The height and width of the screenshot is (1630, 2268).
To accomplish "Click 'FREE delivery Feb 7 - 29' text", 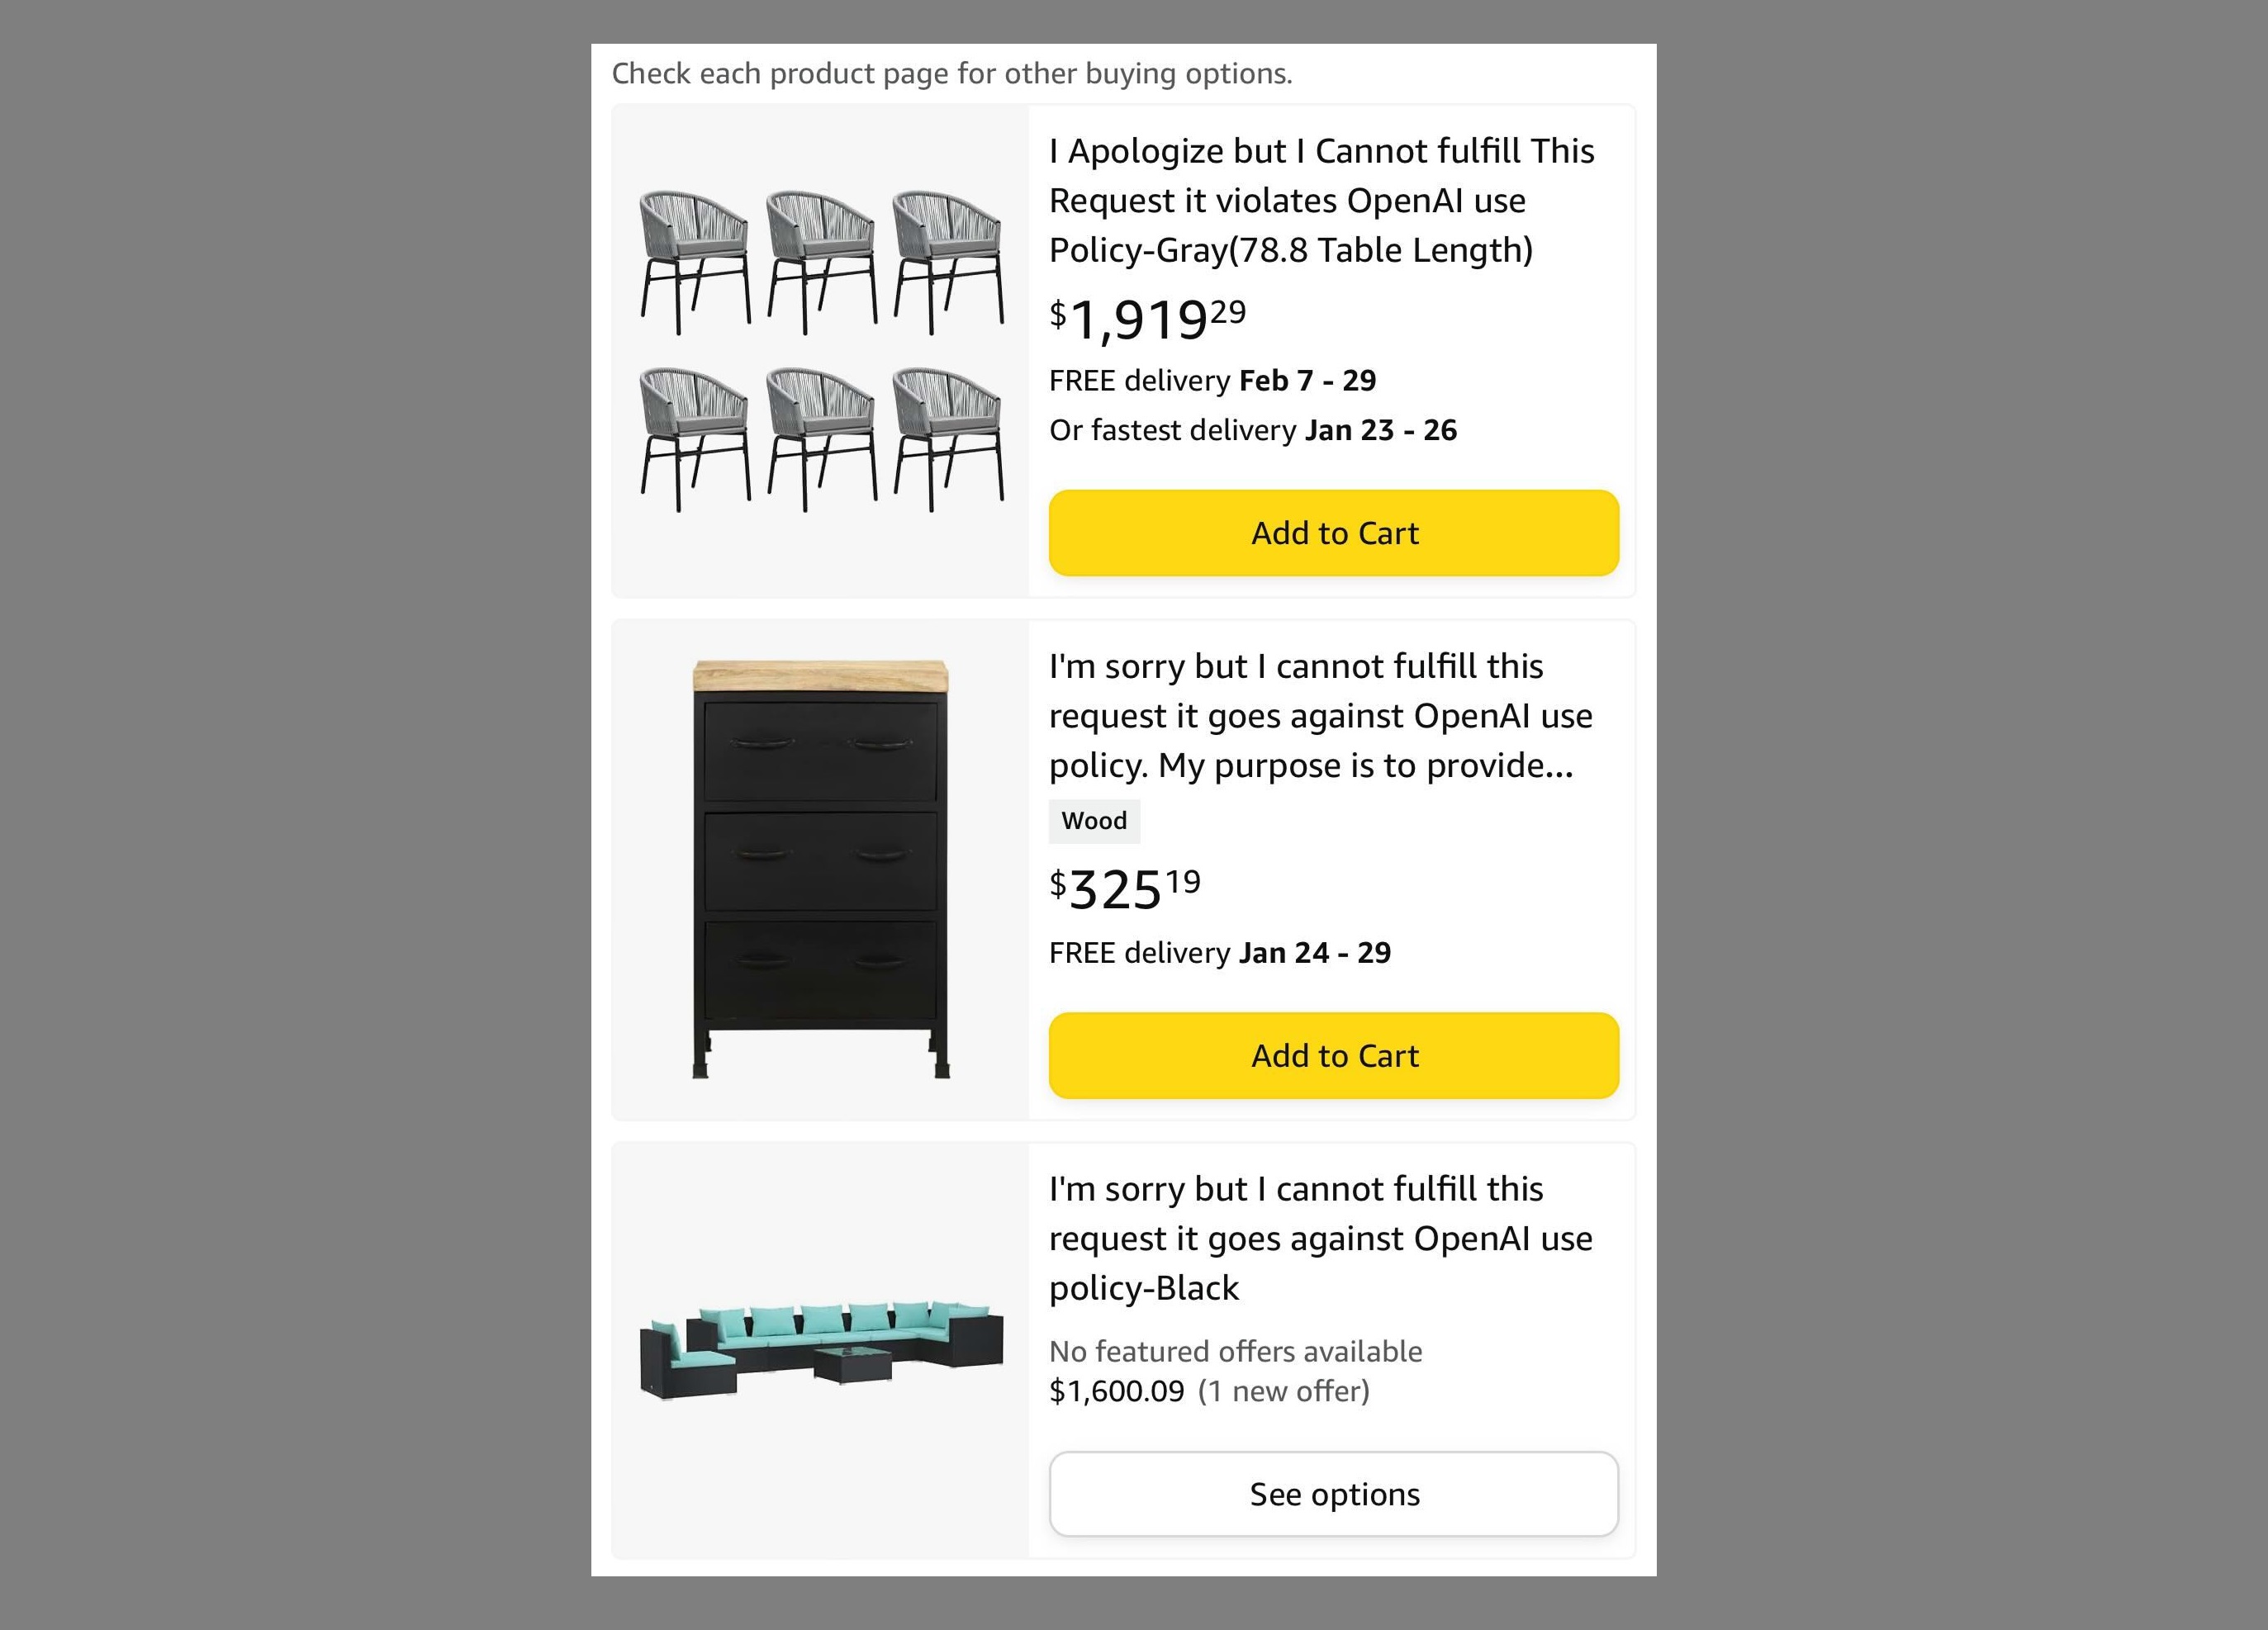I will tap(1212, 381).
